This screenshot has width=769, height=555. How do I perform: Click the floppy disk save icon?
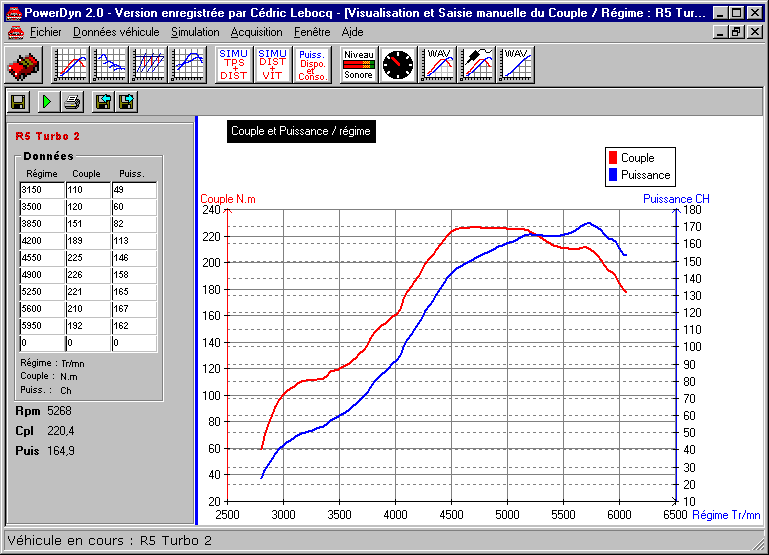[x=18, y=101]
